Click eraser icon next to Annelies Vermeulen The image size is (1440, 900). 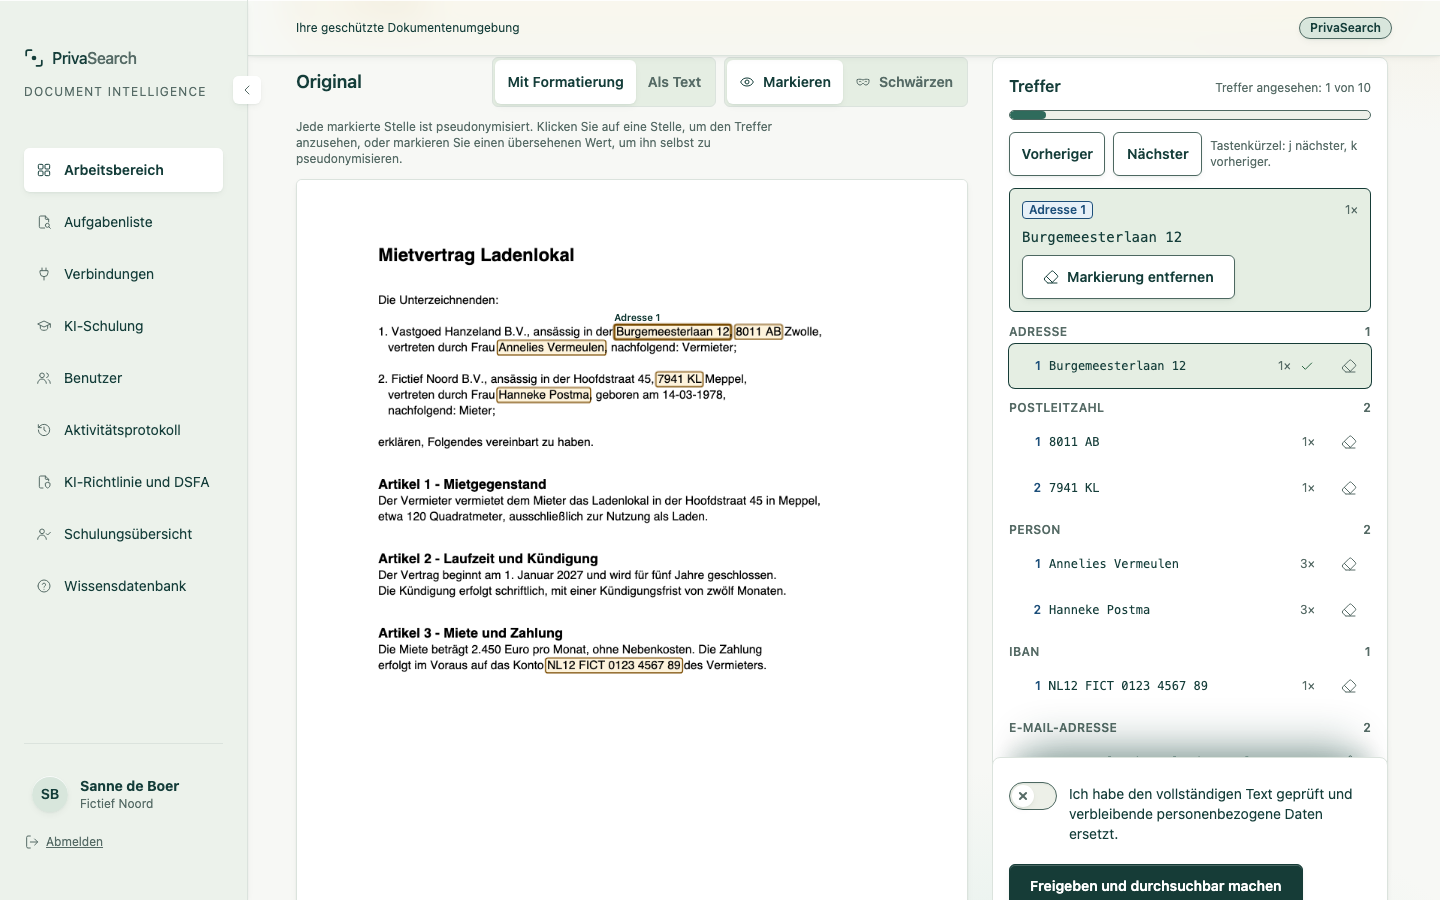pyautogui.click(x=1349, y=564)
